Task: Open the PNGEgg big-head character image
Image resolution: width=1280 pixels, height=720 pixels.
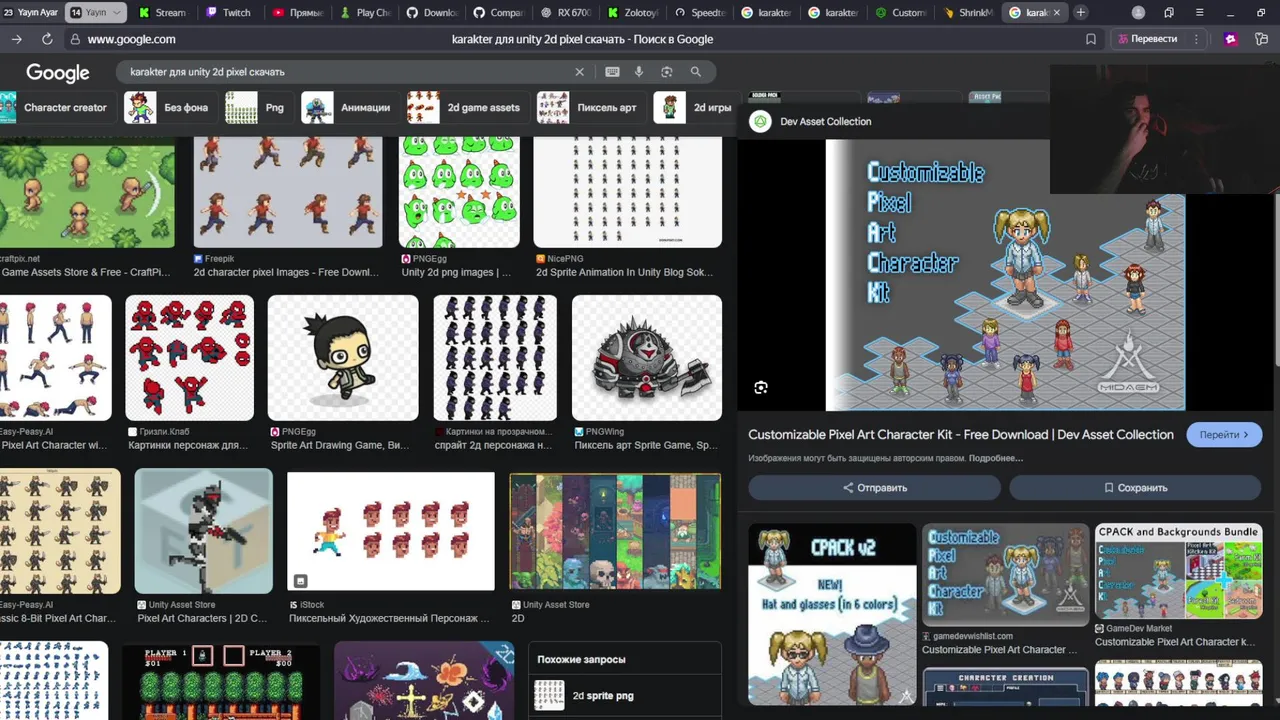Action: click(343, 358)
